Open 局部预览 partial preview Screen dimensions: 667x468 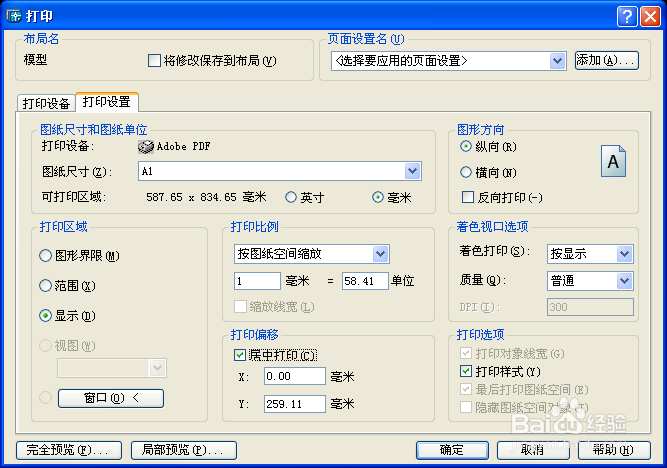click(184, 450)
